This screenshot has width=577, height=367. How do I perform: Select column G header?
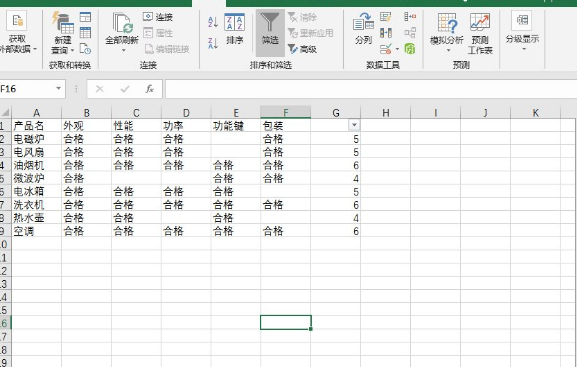click(x=336, y=113)
